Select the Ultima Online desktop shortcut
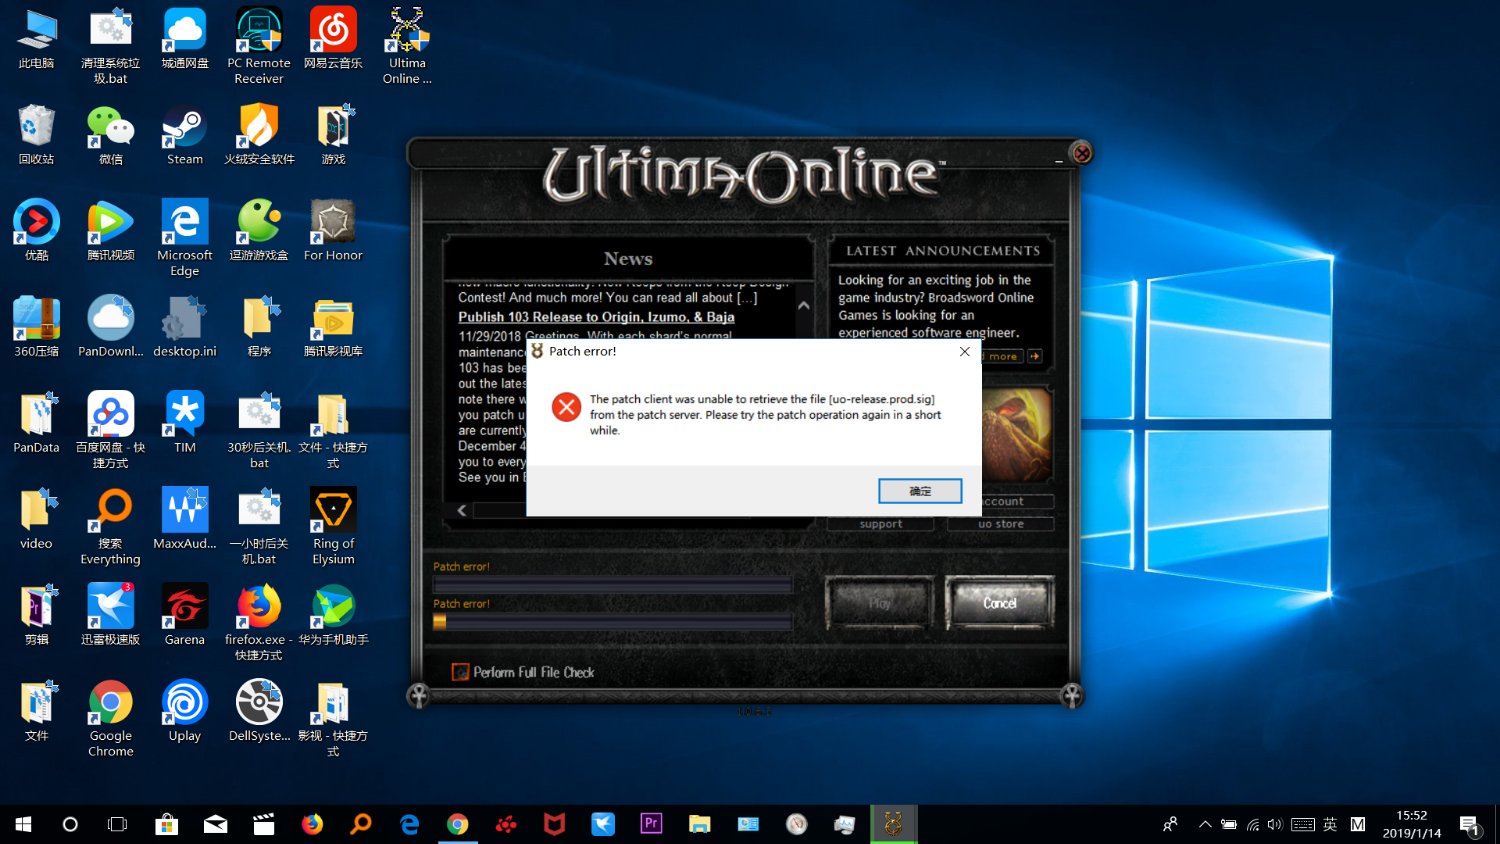 coord(407,47)
